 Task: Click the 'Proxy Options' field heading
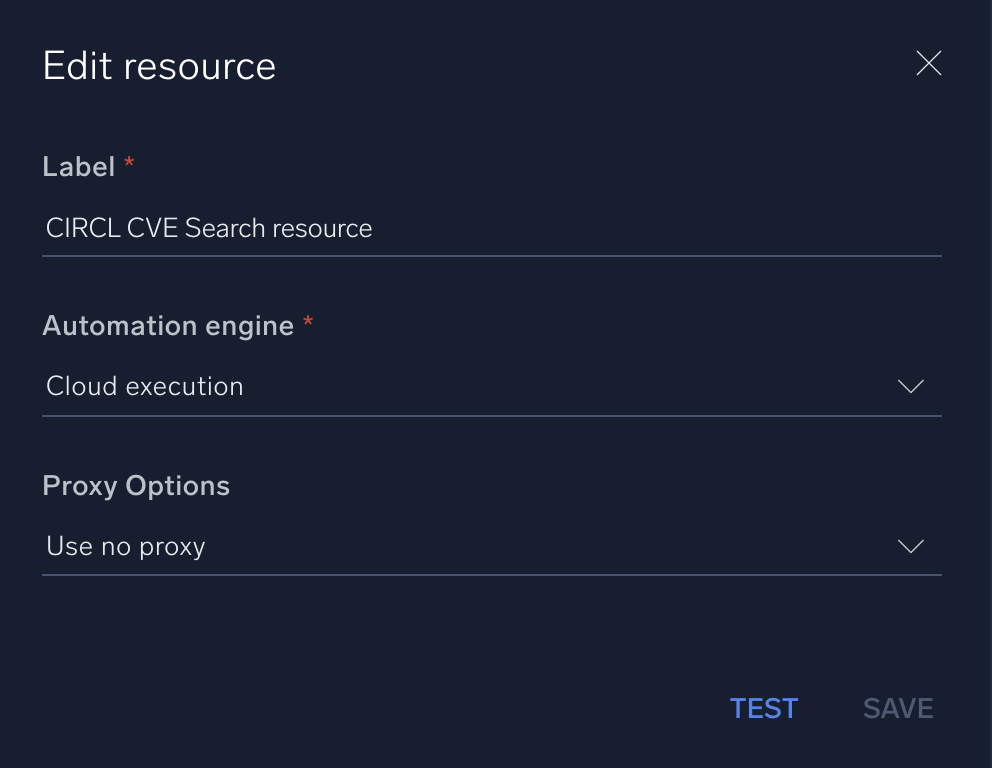click(136, 485)
